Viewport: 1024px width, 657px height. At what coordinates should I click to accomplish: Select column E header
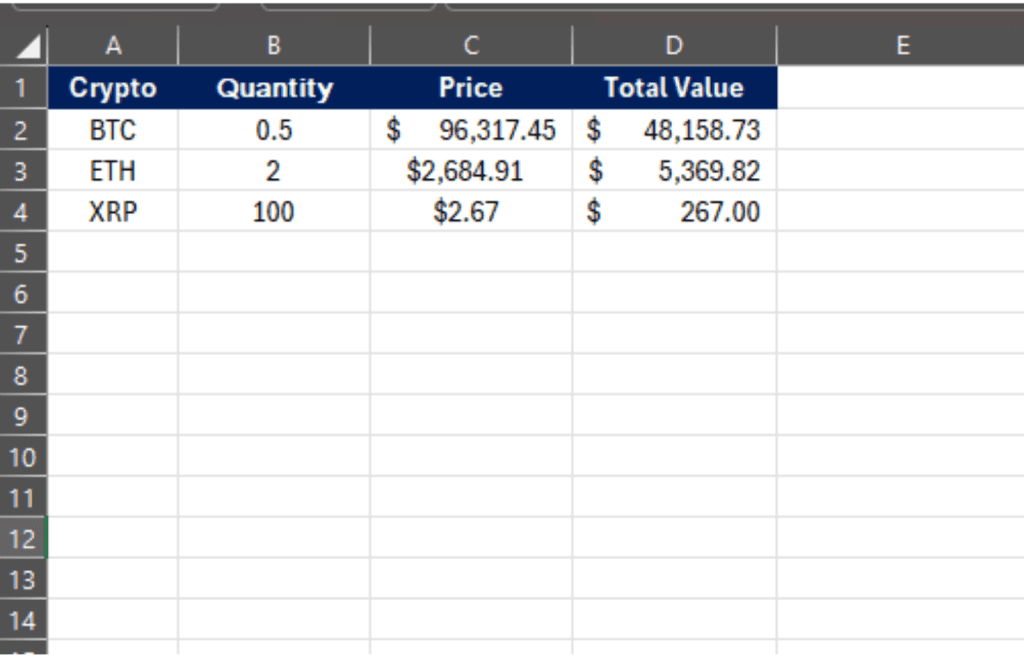pos(901,45)
